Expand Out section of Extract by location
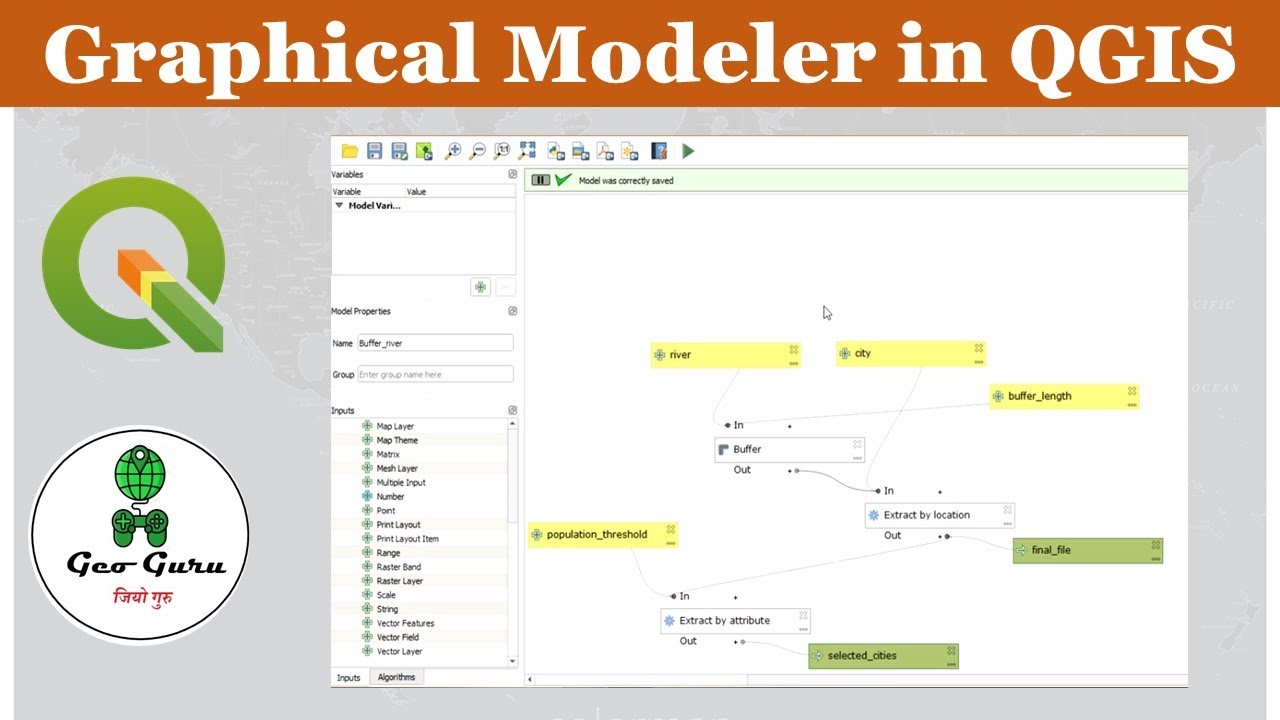The width and height of the screenshot is (1280, 720). click(940, 536)
